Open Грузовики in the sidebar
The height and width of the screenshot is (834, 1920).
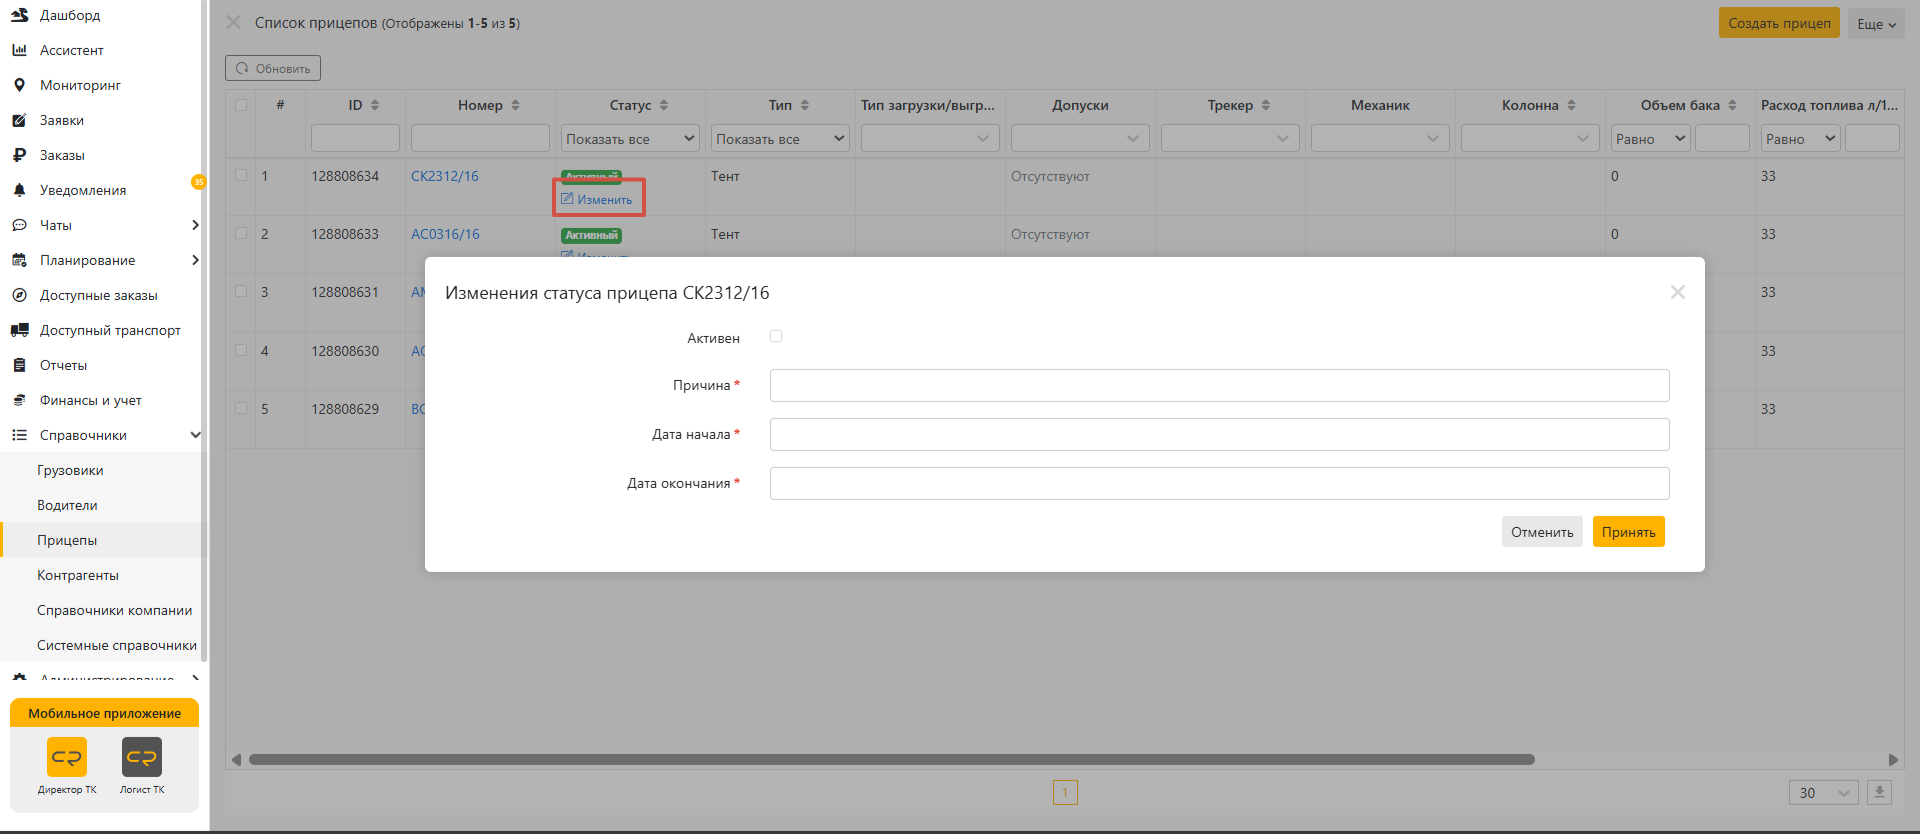click(70, 470)
